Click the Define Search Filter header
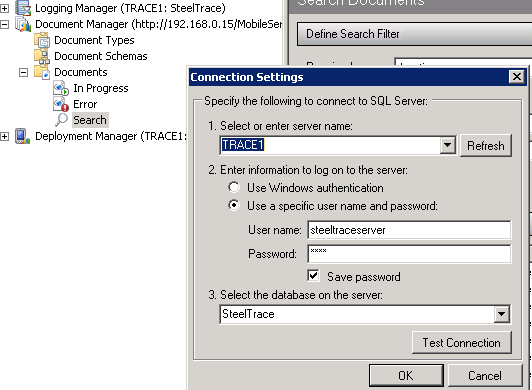Image resolution: width=532 pixels, height=390 pixels. pos(414,34)
